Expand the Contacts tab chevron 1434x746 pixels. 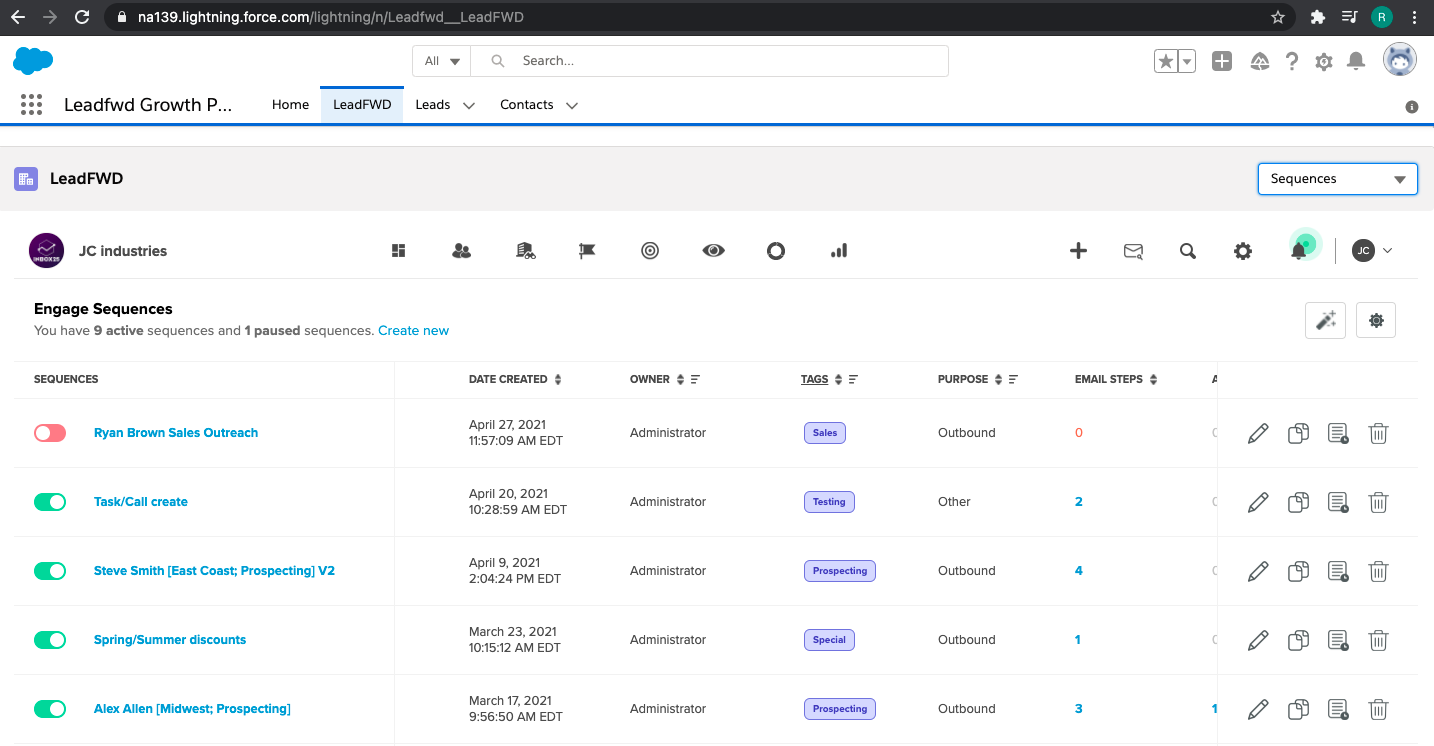click(x=572, y=105)
